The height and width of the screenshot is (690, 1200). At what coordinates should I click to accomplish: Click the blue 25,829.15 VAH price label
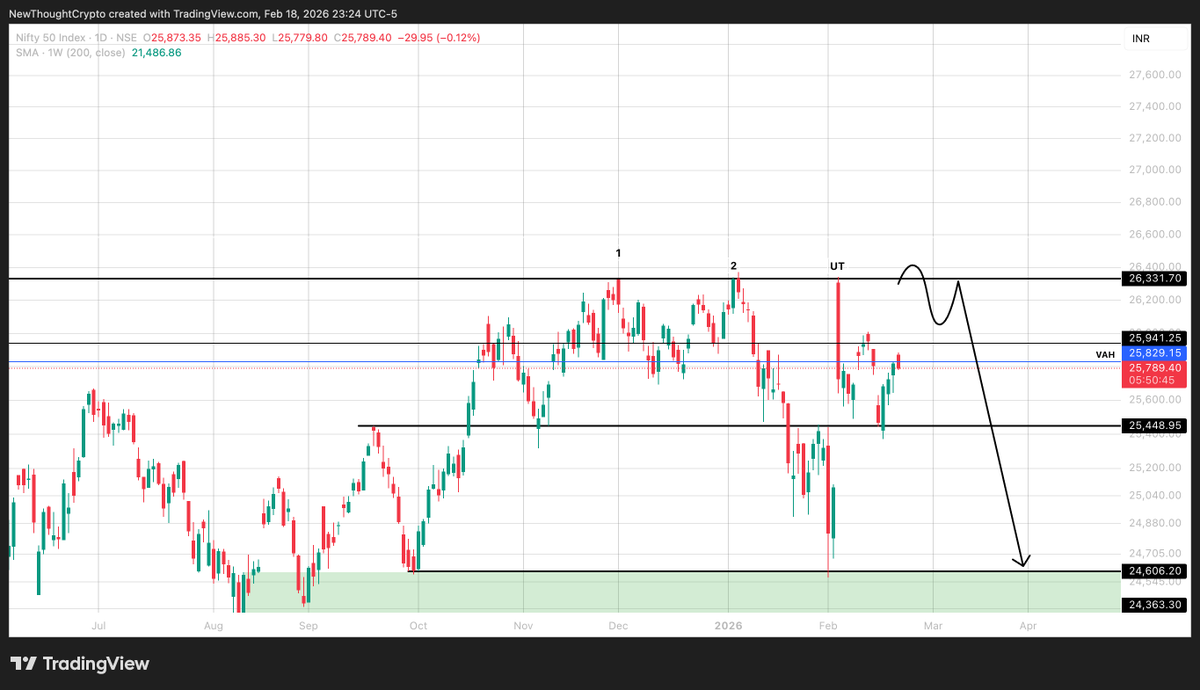[1156, 353]
